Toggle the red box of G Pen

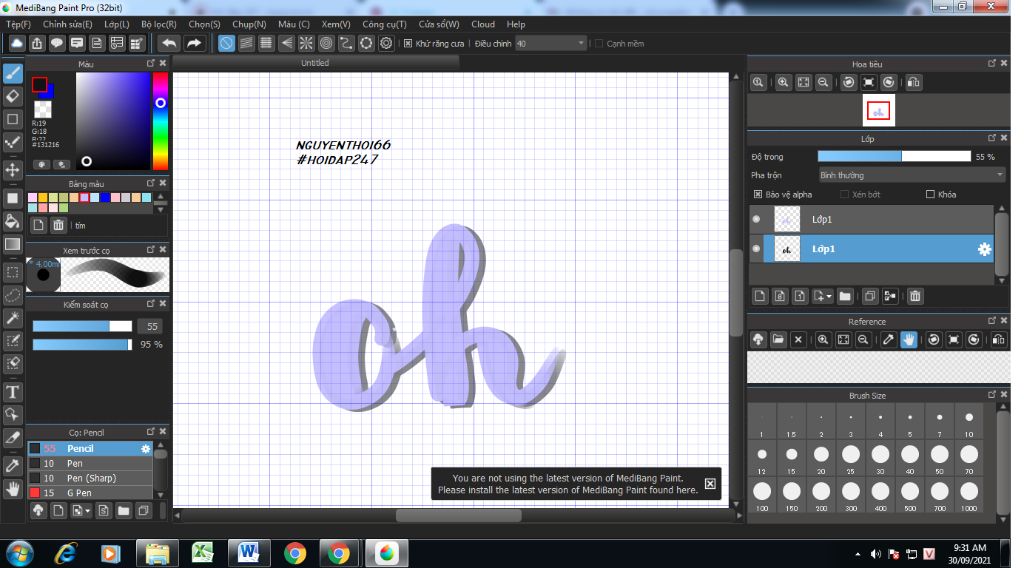35,493
